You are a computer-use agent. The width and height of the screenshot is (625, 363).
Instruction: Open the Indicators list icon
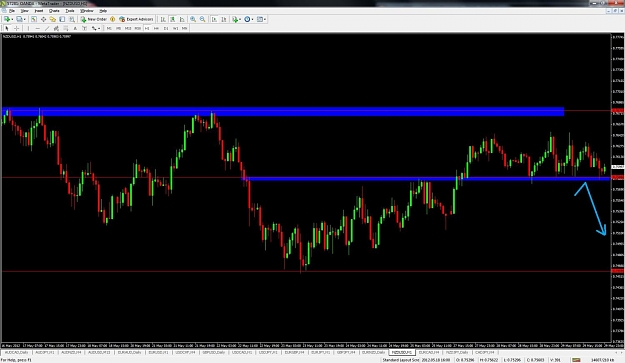(235, 19)
